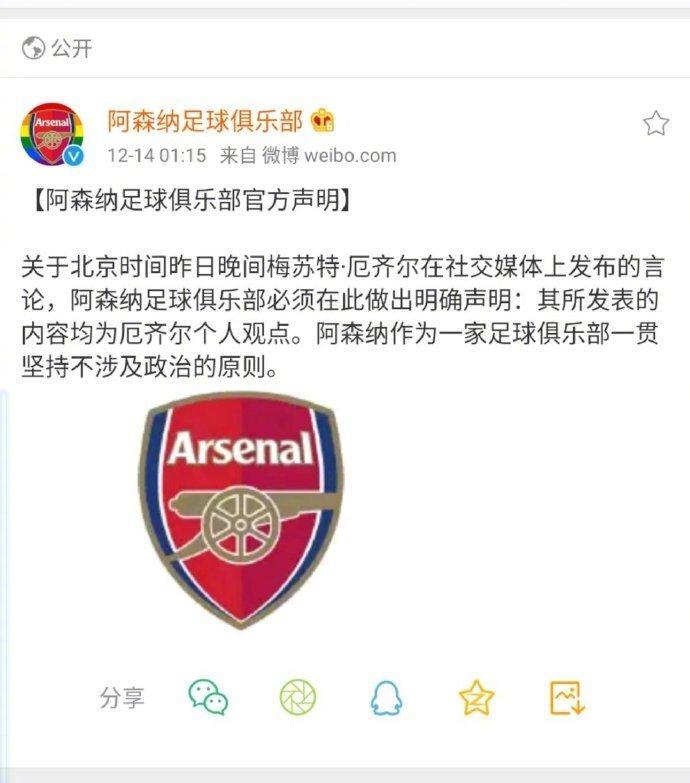Open the large Arsenal crest image
Viewport: 690px width, 783px height.
(x=241, y=510)
